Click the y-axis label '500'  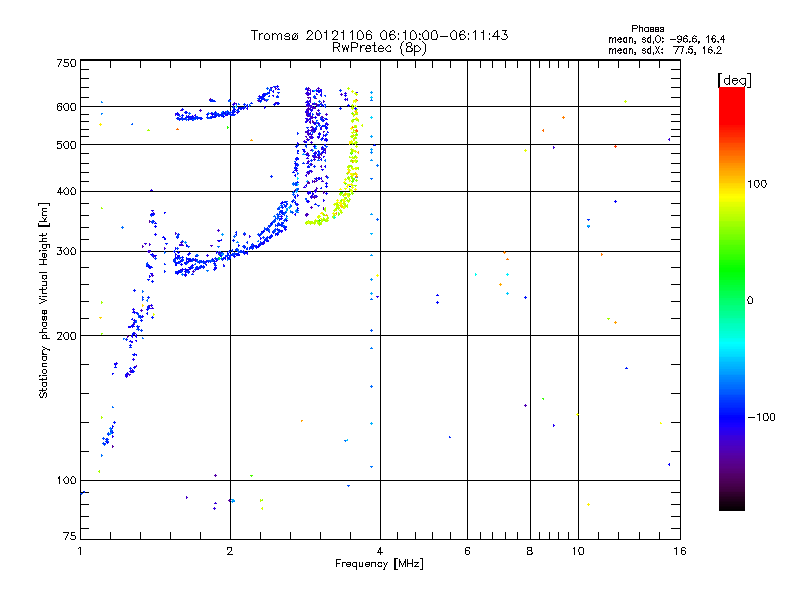point(66,145)
